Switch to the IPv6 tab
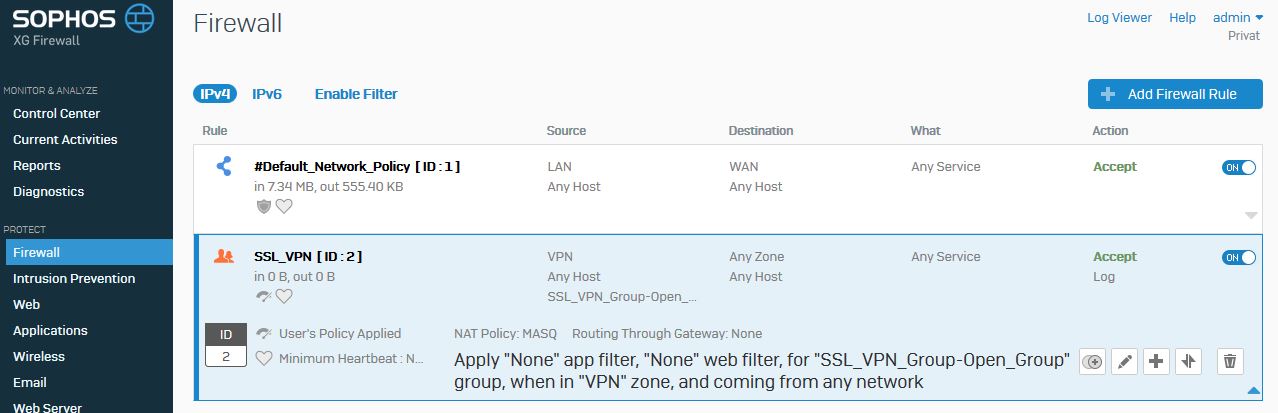Image resolution: width=1278 pixels, height=413 pixels. coord(267,94)
